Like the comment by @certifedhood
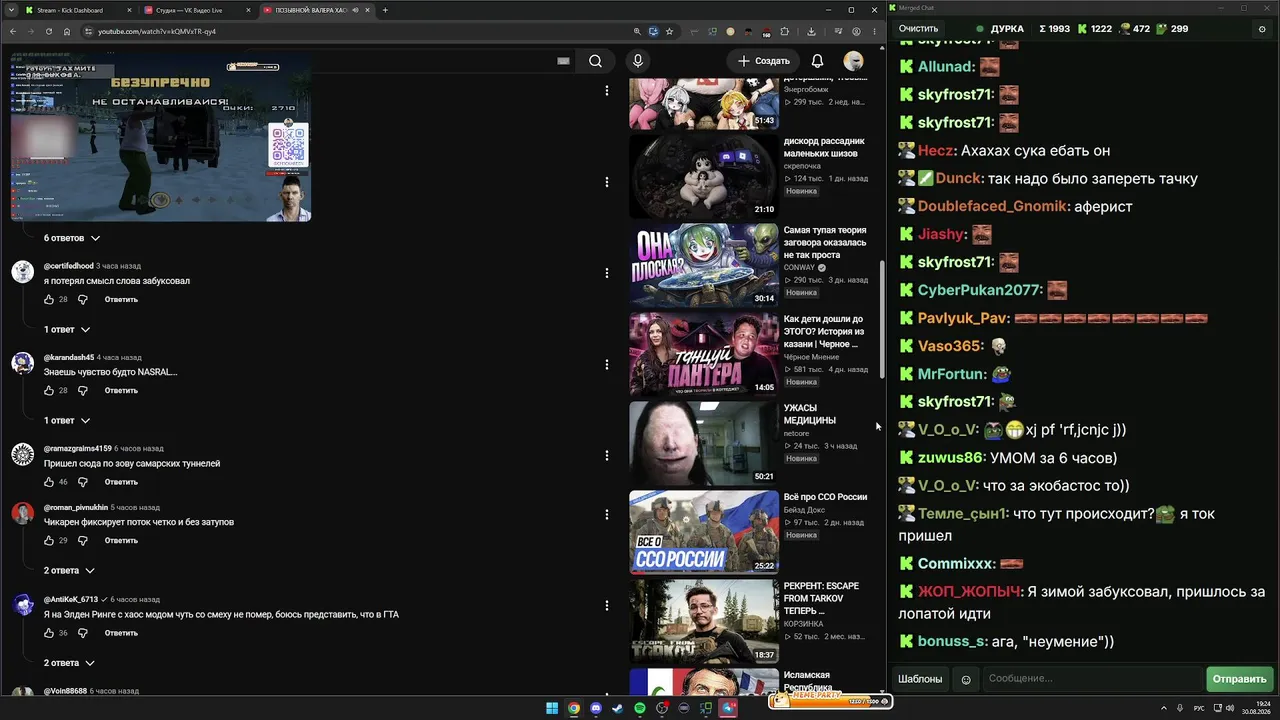 click(x=49, y=299)
